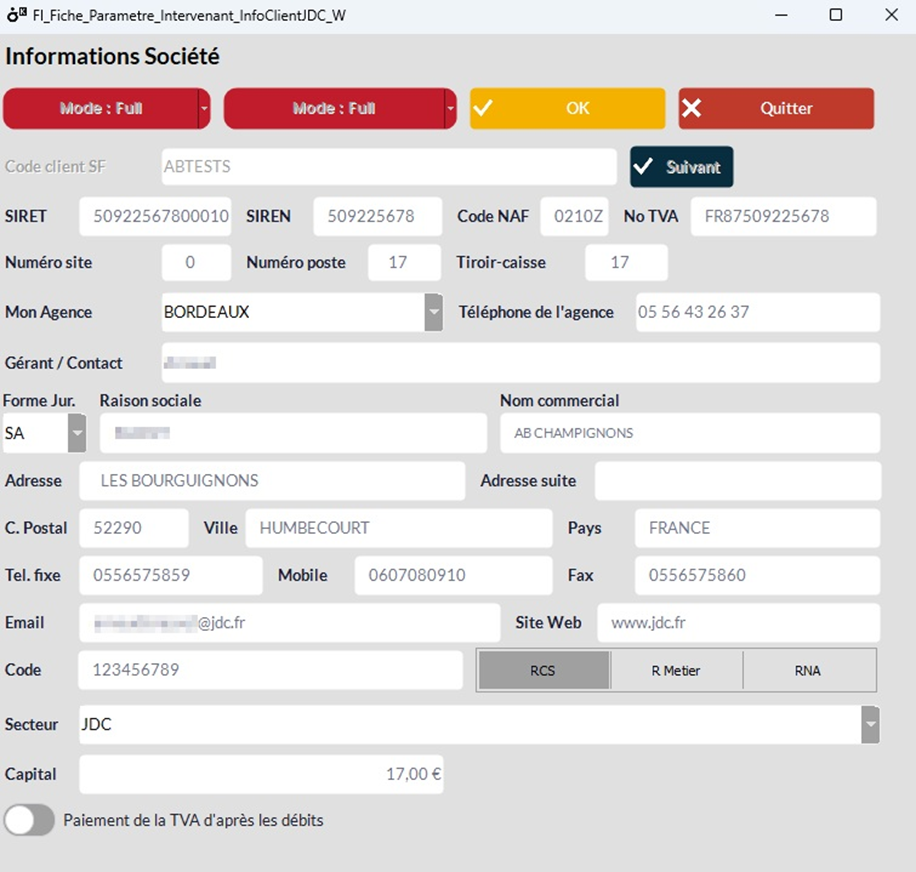Viewport: 916px width, 872px height.
Task: Click the empty Adresse suite field
Action: [737, 481]
